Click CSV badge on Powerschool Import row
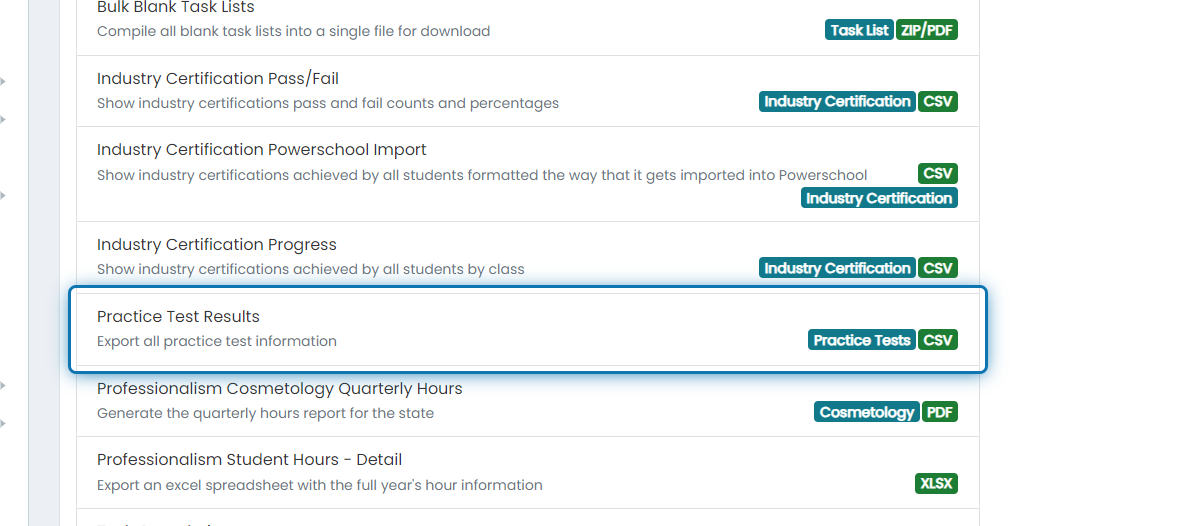Image resolution: width=1184 pixels, height=526 pixels. pyautogui.click(x=938, y=174)
